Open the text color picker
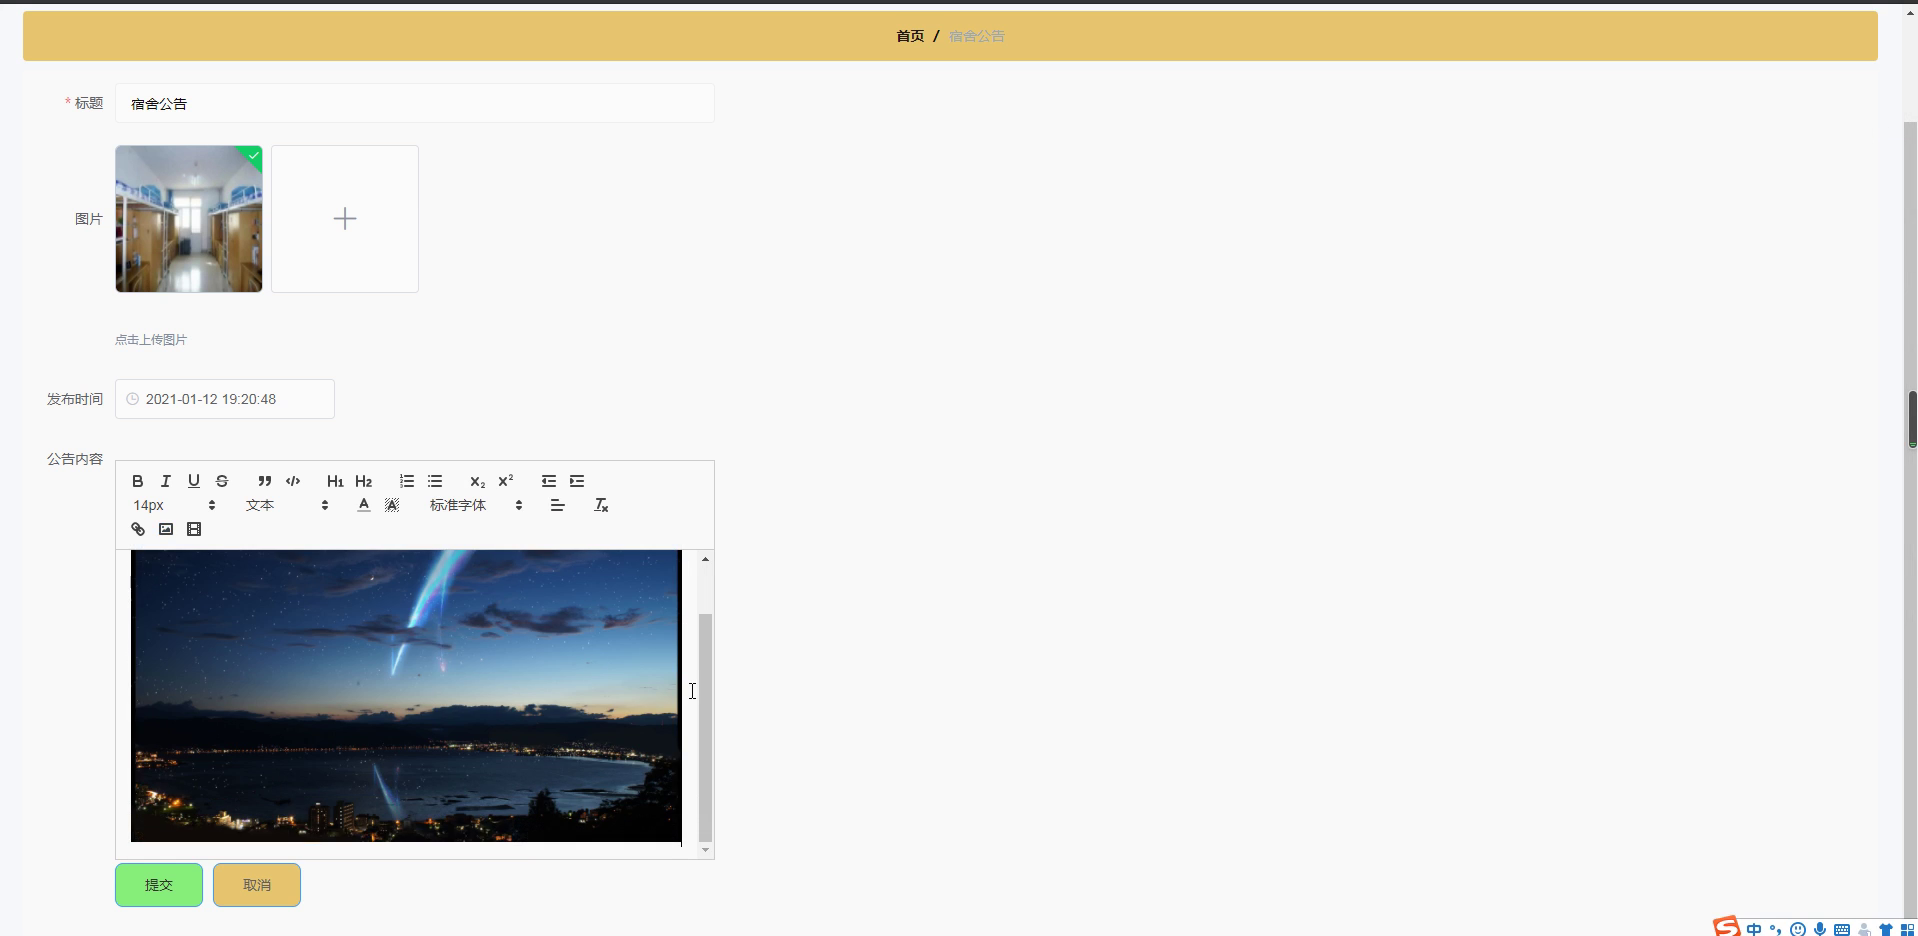 pyautogui.click(x=364, y=505)
